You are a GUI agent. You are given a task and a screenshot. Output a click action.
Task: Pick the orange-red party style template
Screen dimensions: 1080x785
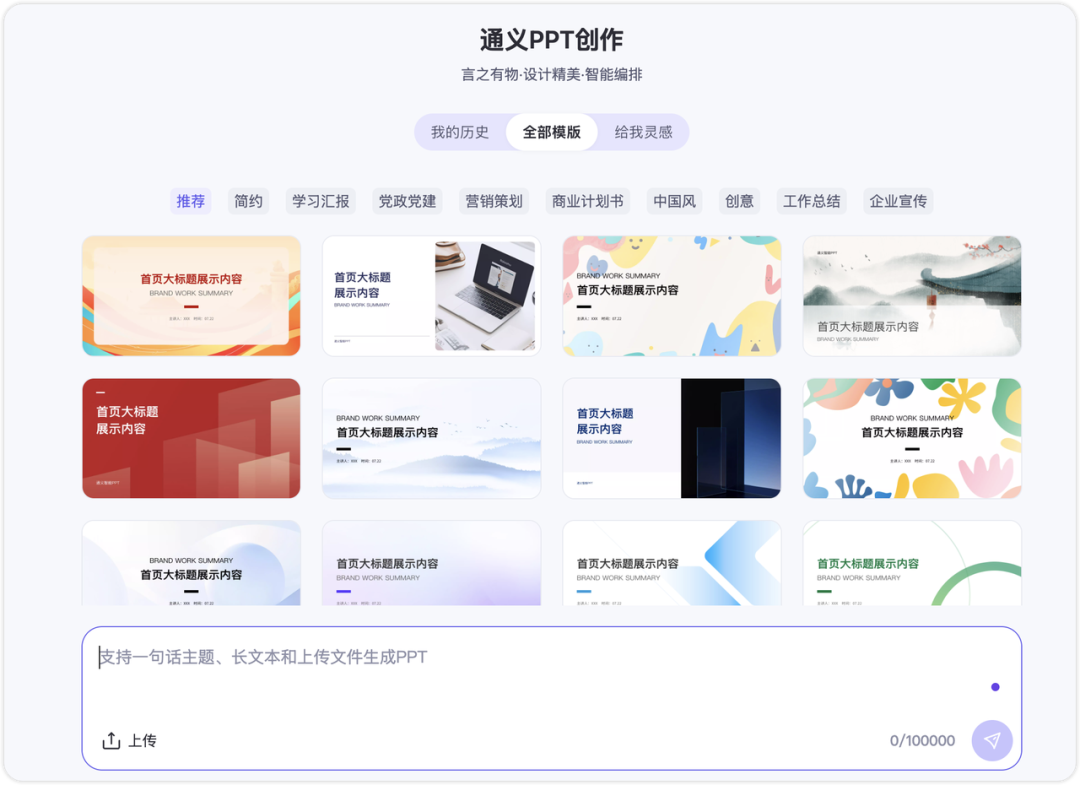(191, 296)
